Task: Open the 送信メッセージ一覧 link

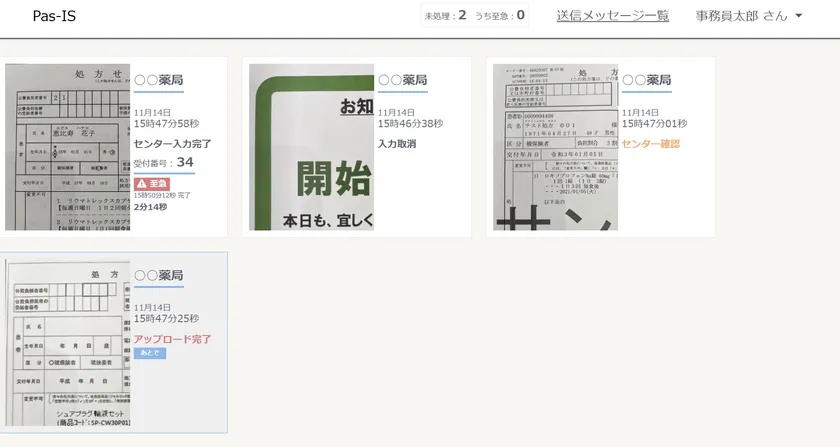Action: [x=612, y=16]
